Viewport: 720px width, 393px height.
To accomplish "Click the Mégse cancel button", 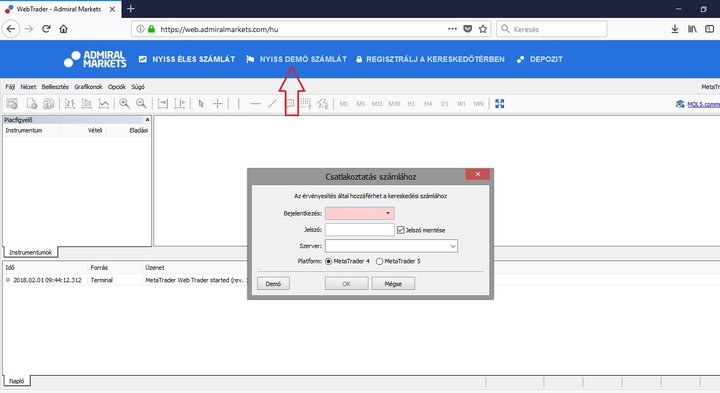I will point(393,284).
